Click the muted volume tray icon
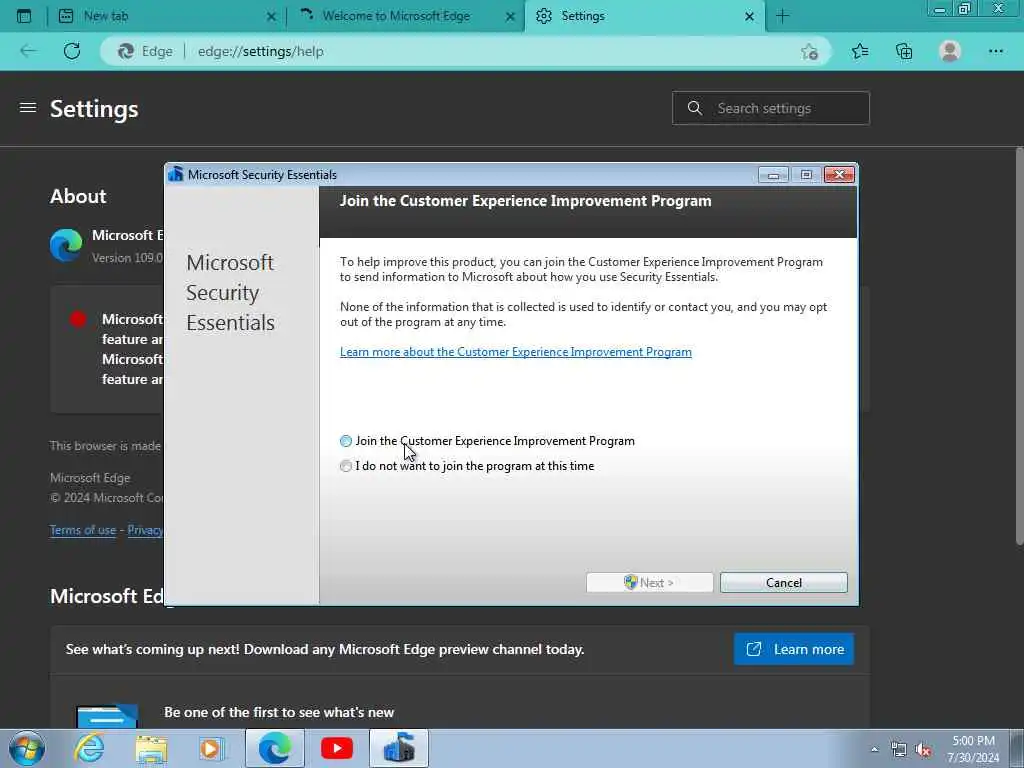Screen dimensions: 1024x768 [923, 750]
